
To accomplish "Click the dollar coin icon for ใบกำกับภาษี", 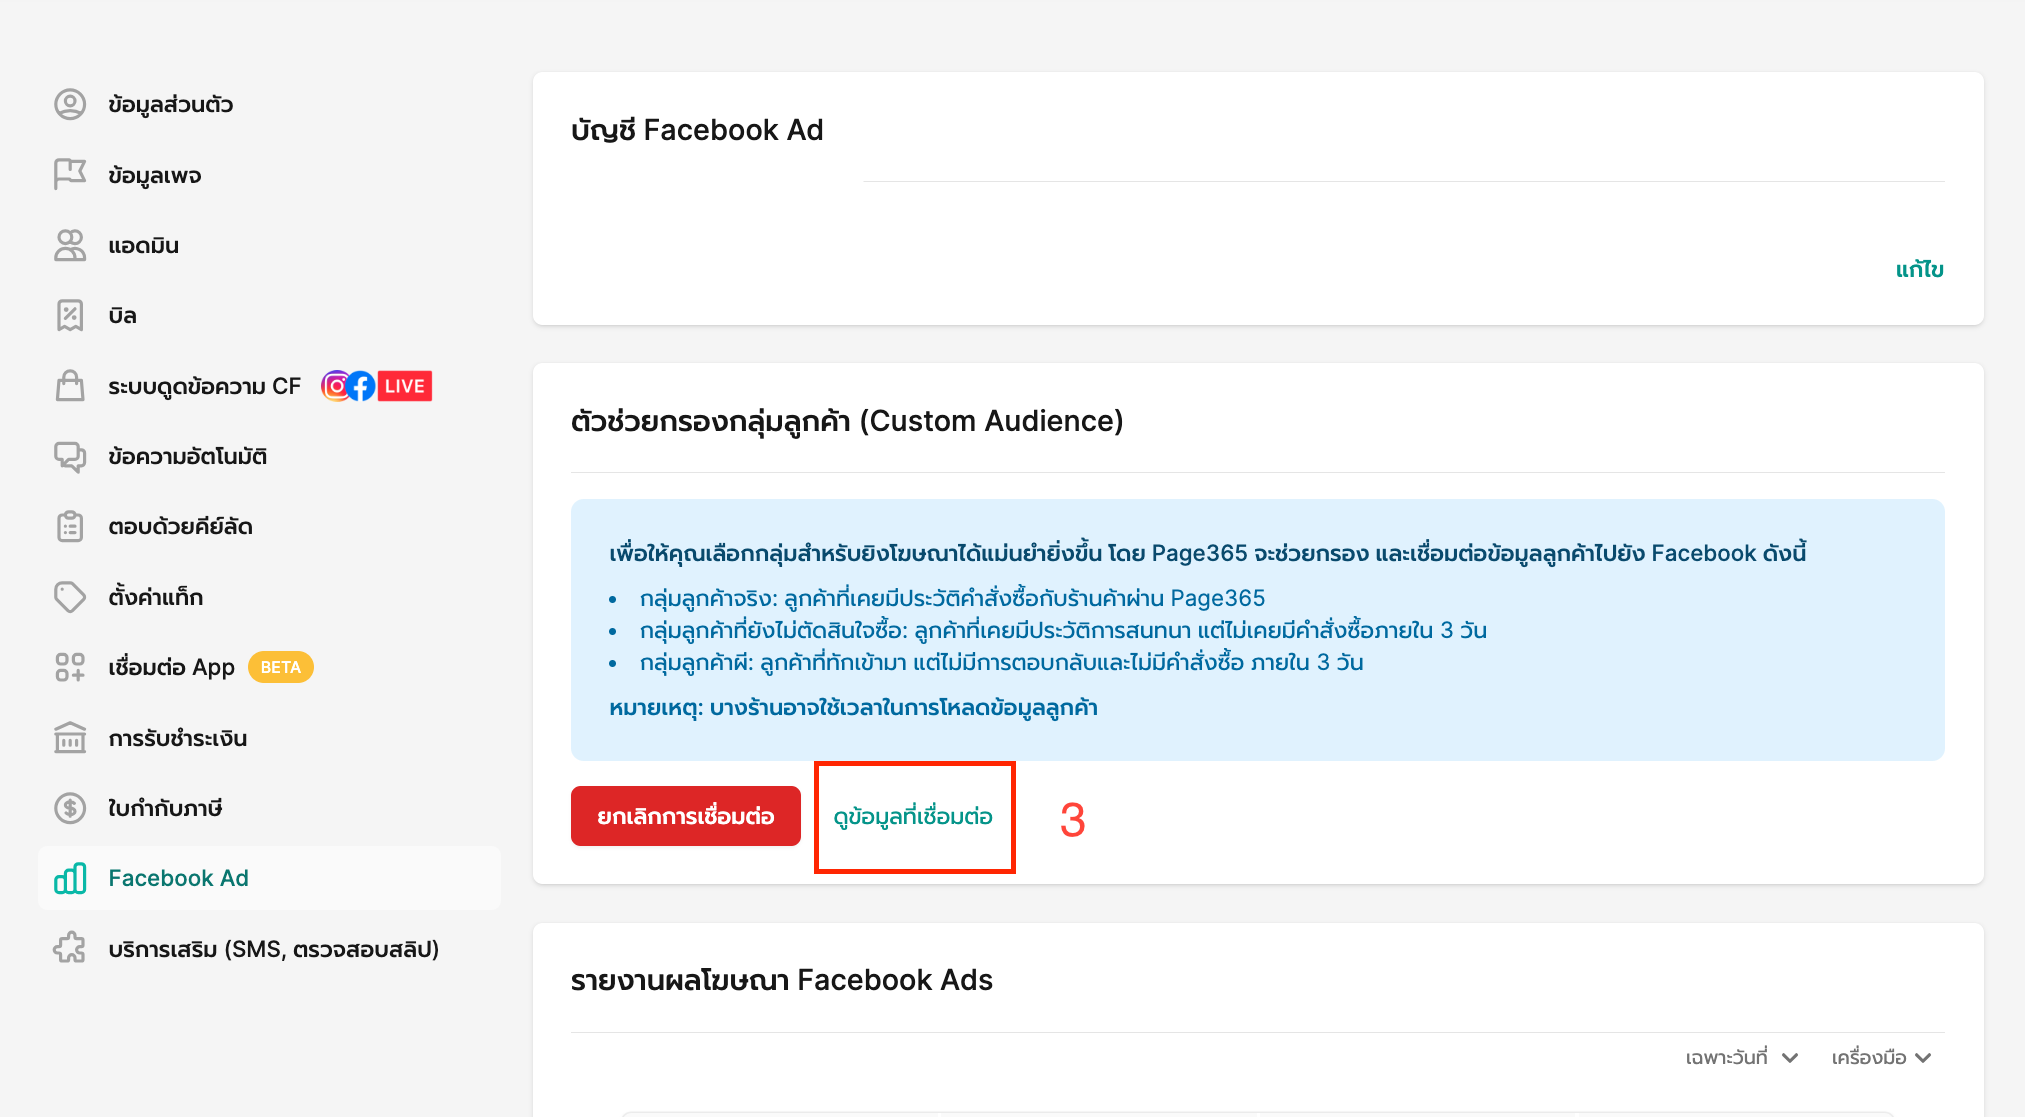I will coord(70,808).
